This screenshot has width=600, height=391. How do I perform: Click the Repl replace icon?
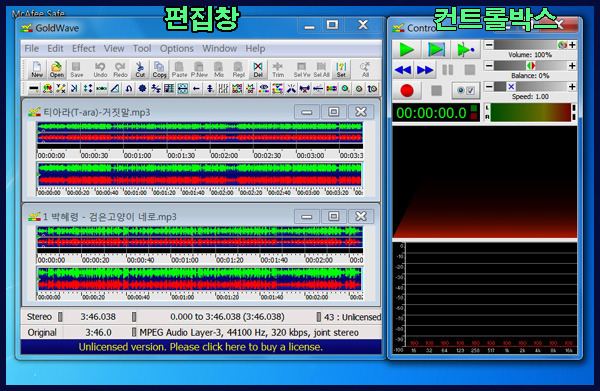238,69
